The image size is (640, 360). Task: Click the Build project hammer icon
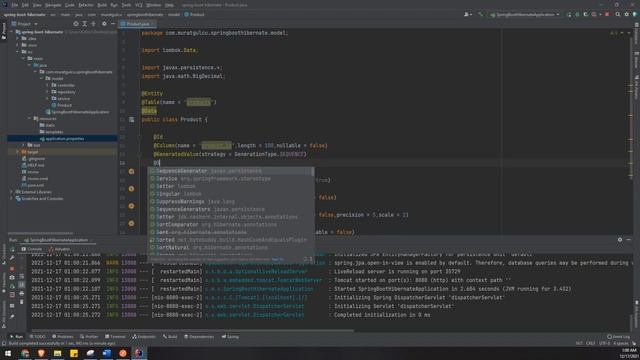tap(481, 14)
